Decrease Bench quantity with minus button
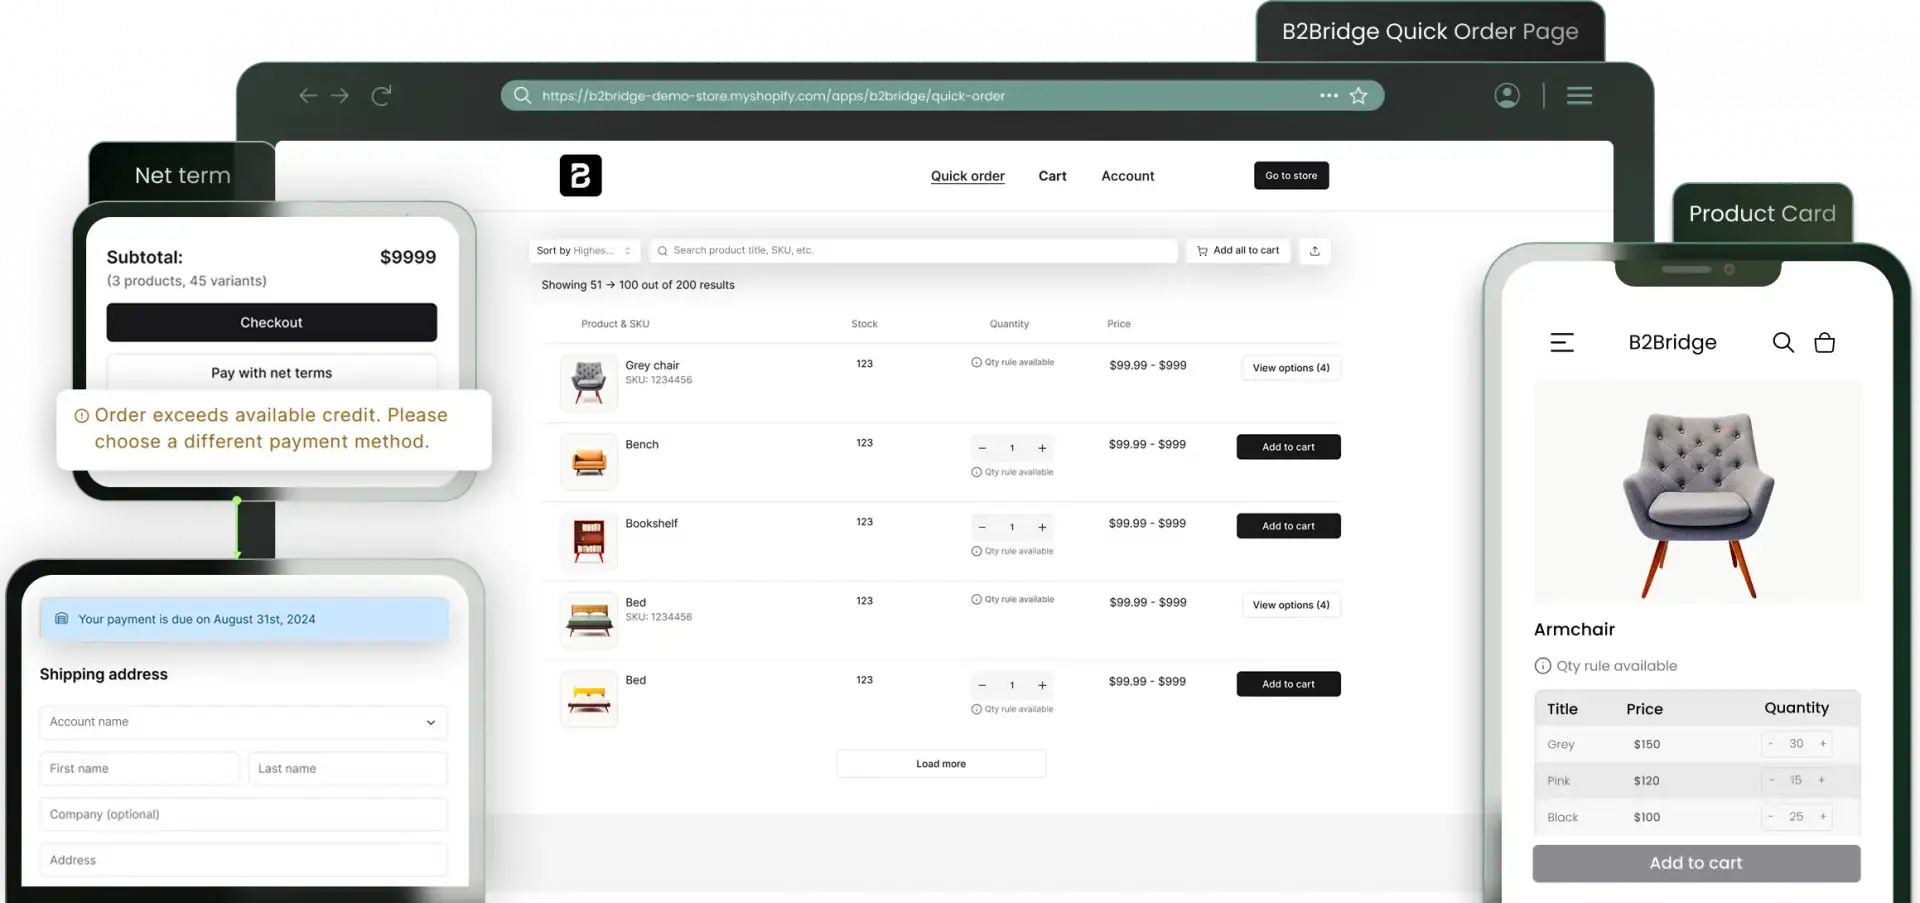The height and width of the screenshot is (903, 1920). click(x=982, y=448)
